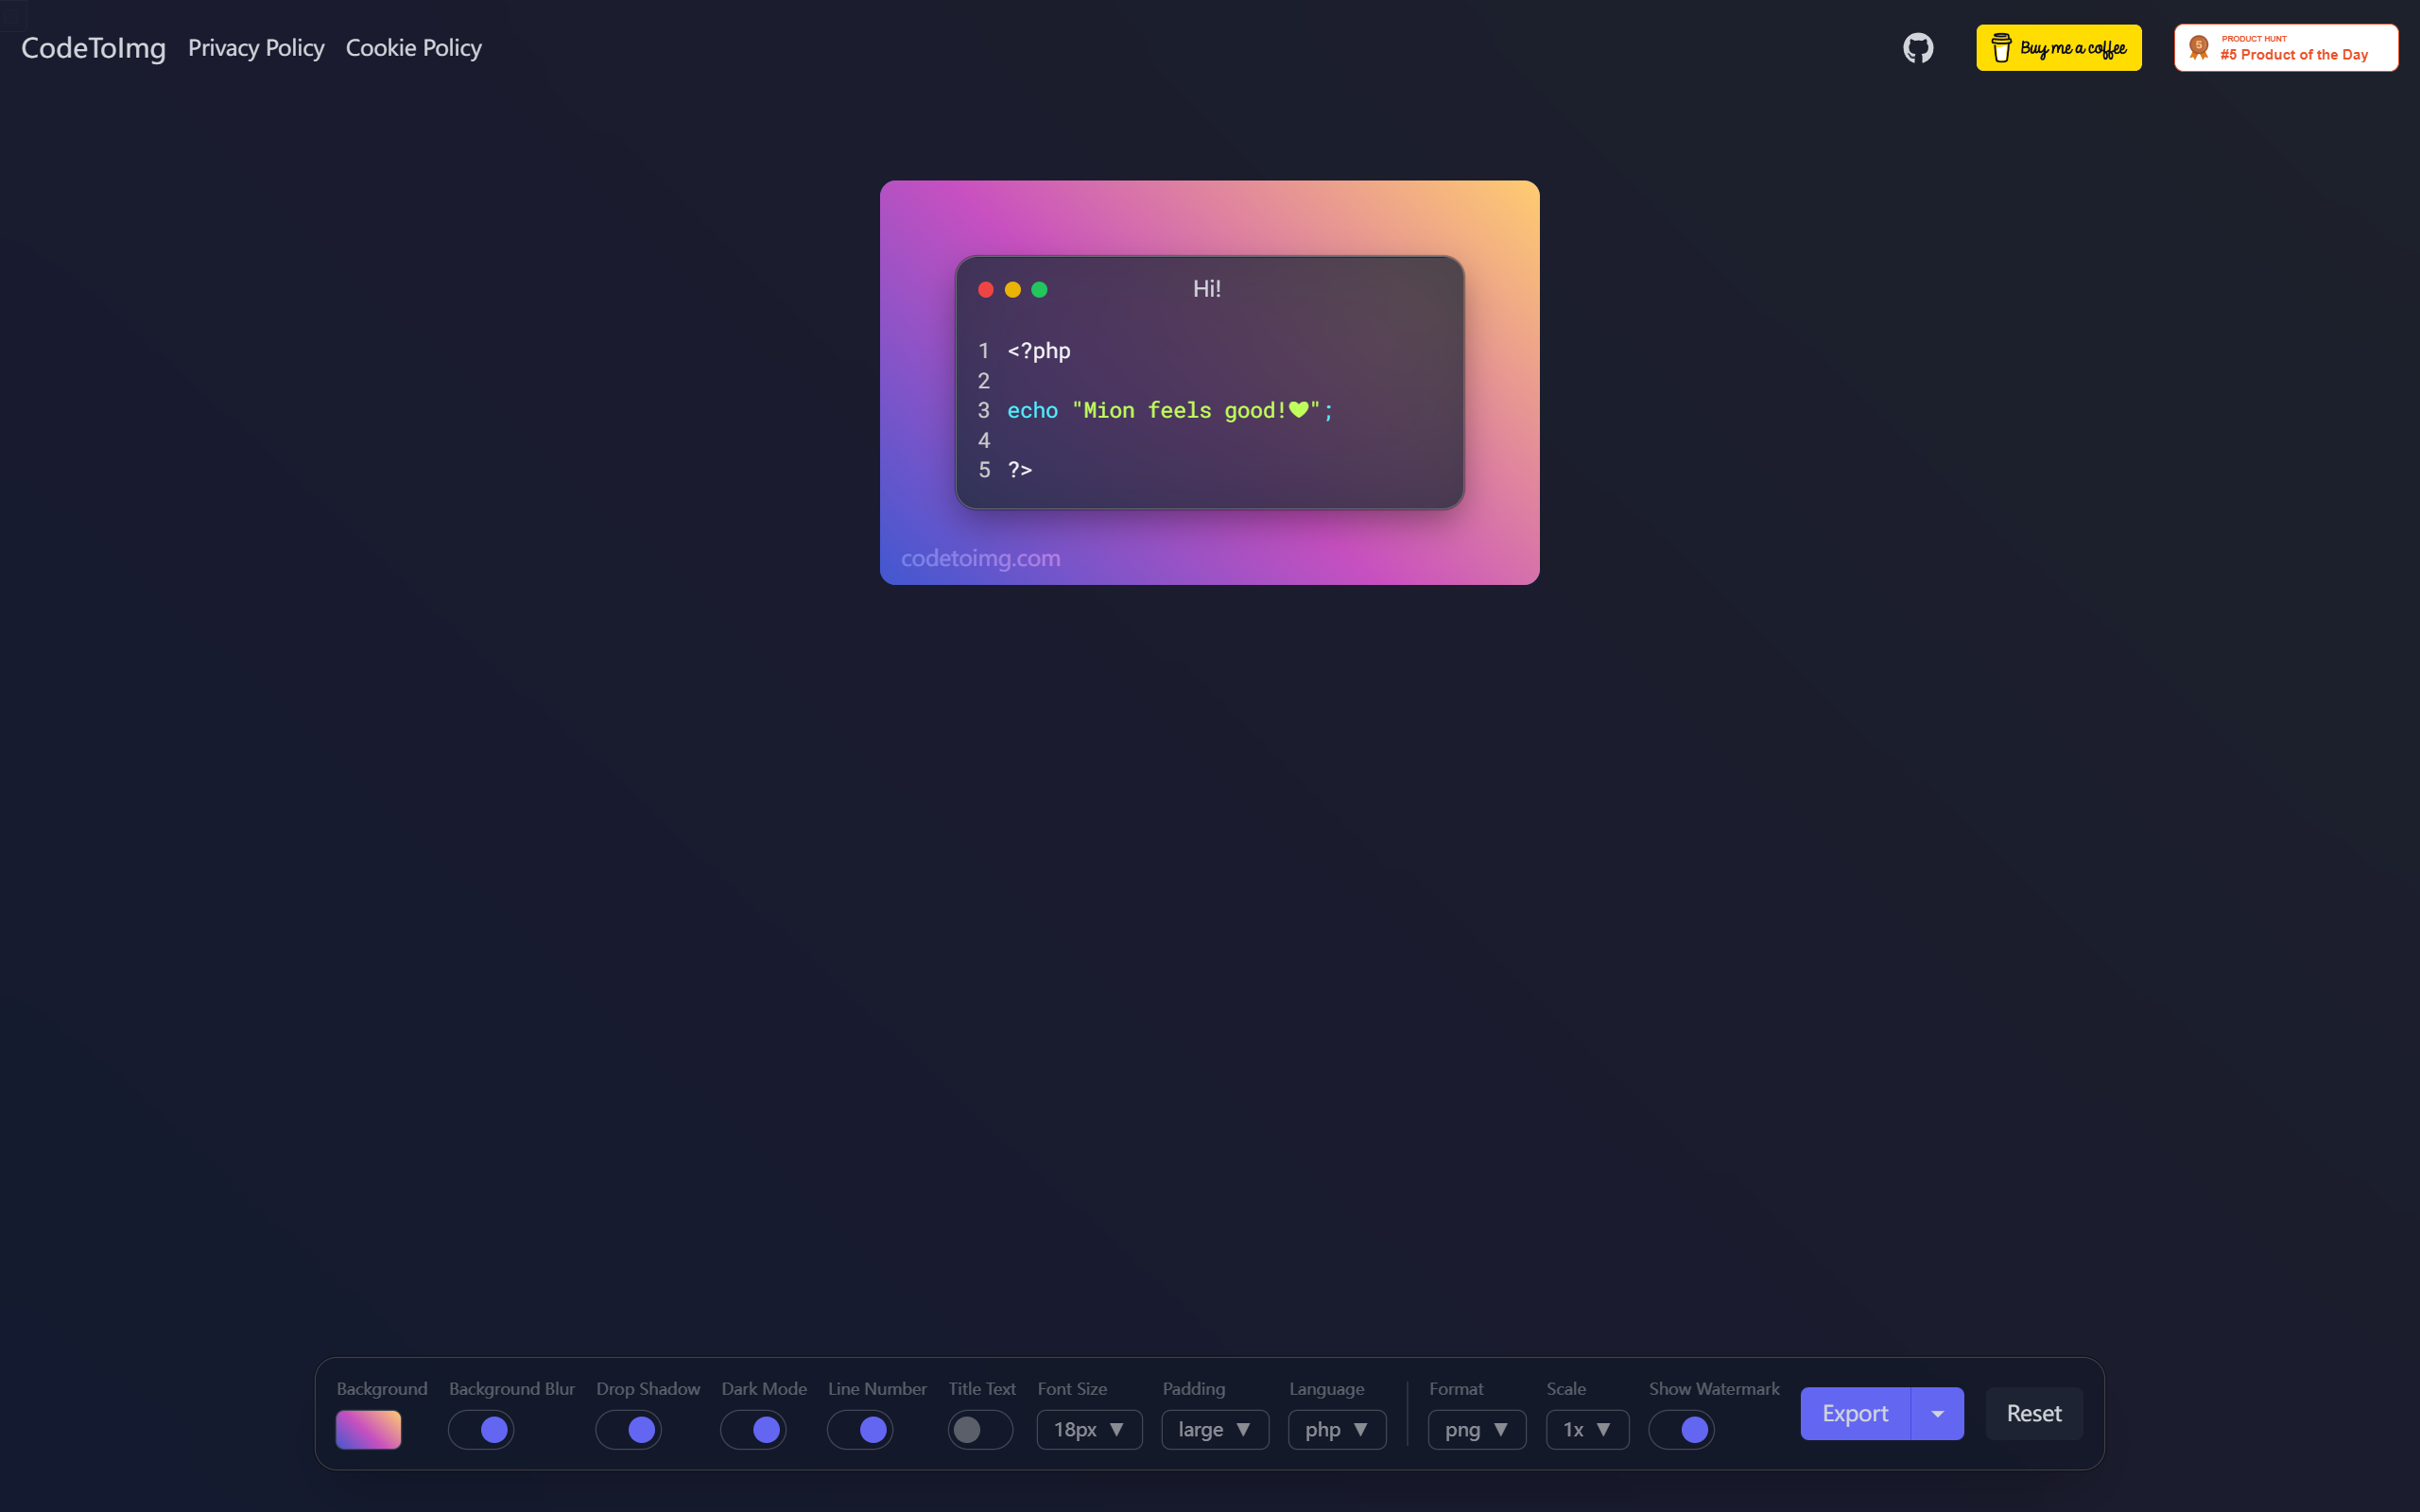Viewport: 2420px width, 1512px height.
Task: Disable the Drop Shadow switch
Action: (628, 1430)
